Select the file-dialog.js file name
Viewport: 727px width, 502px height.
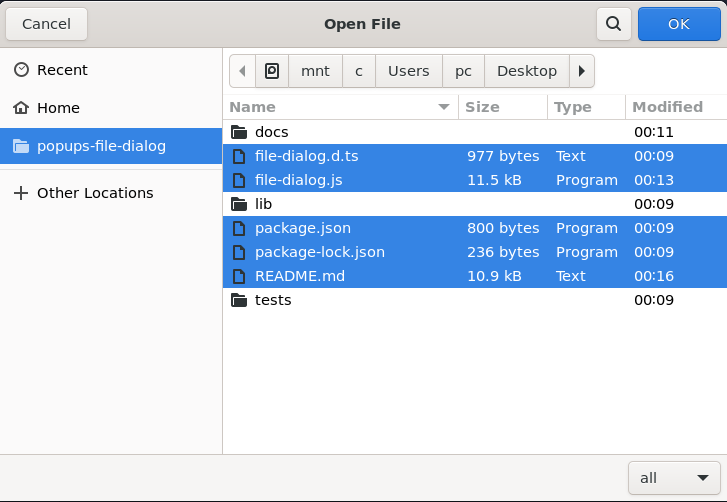point(299,180)
